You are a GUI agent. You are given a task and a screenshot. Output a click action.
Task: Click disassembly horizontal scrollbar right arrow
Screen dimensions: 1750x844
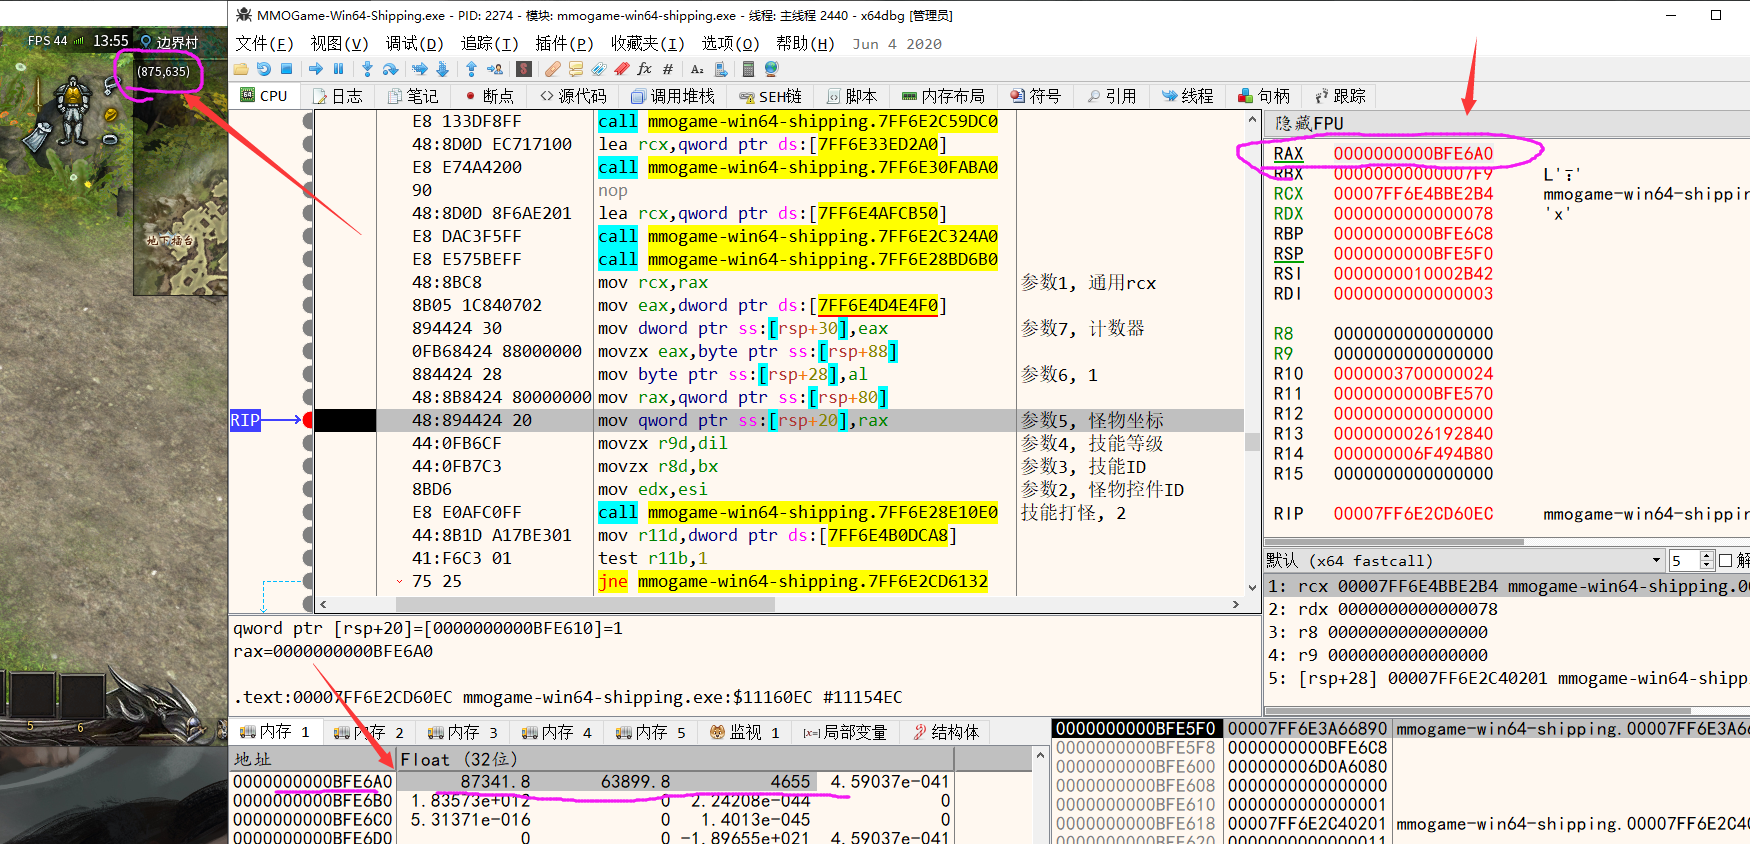(1236, 604)
